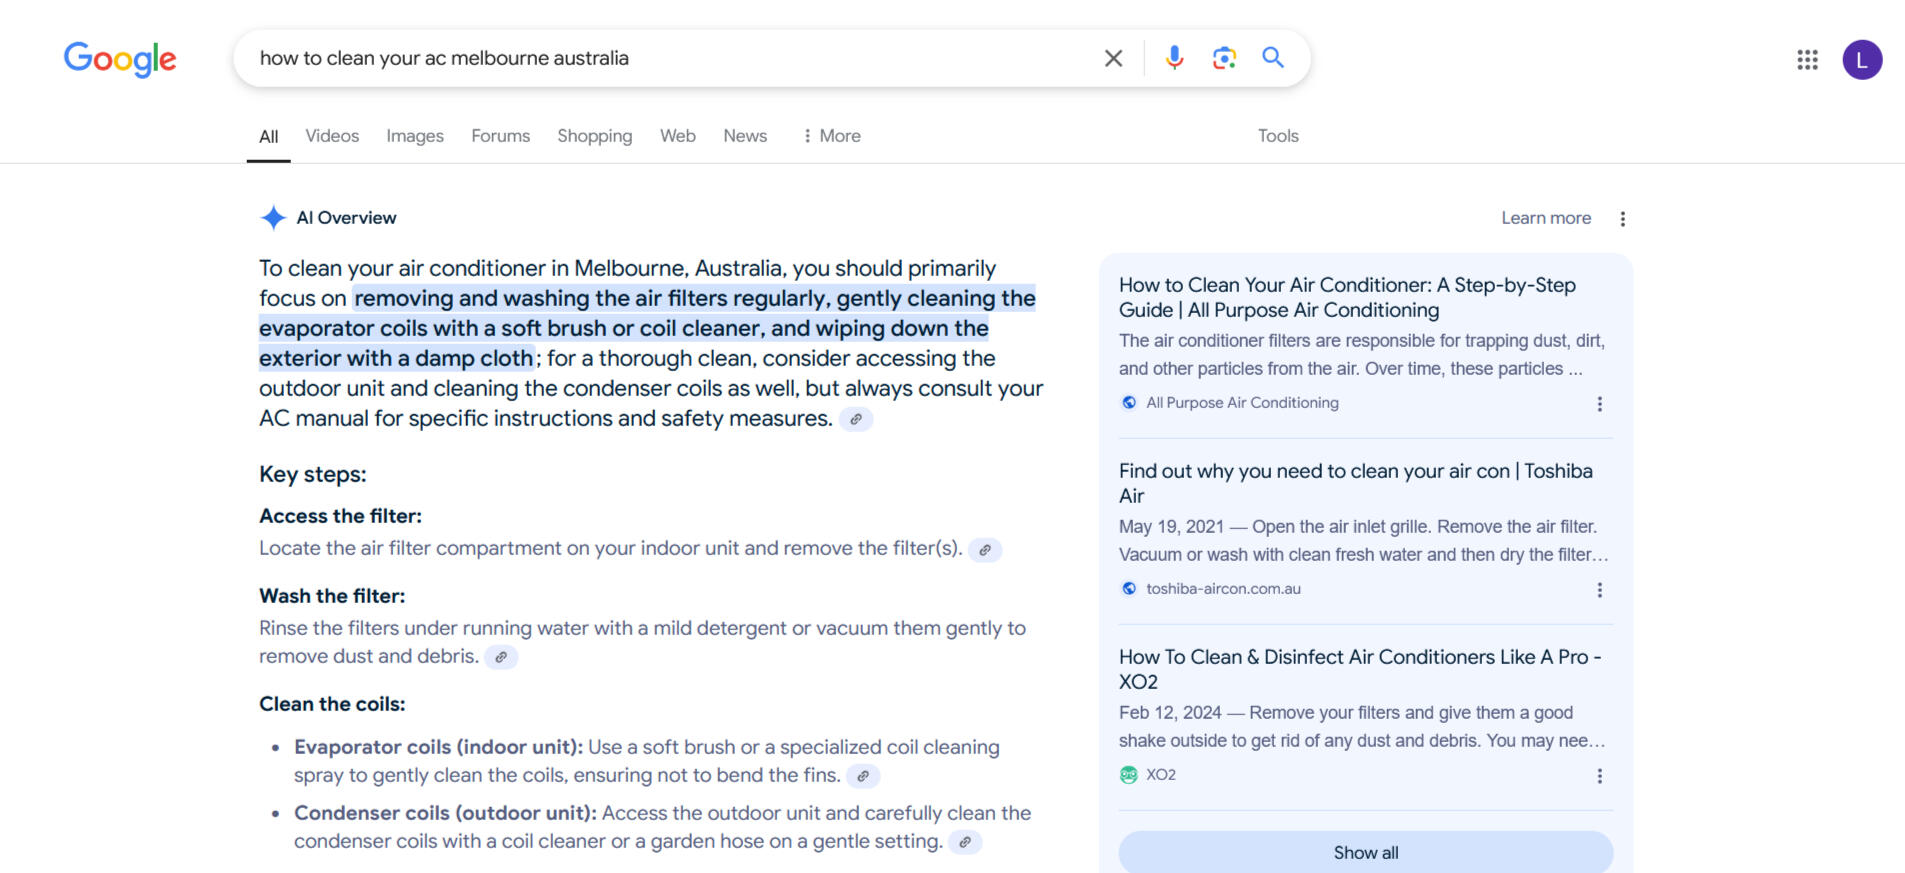Viewport: 1905px width, 873px height.
Task: Click inside the search query field
Action: point(660,58)
